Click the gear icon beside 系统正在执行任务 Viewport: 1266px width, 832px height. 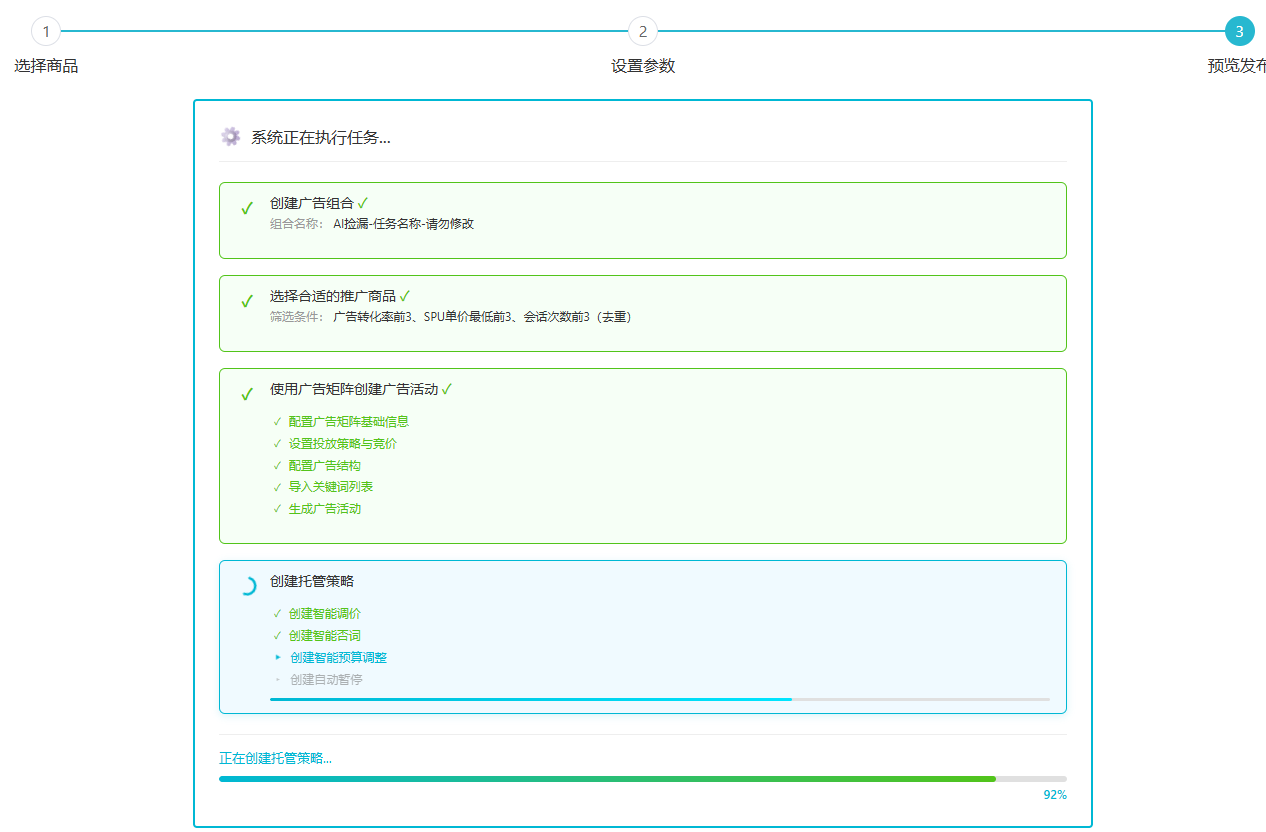coord(231,137)
